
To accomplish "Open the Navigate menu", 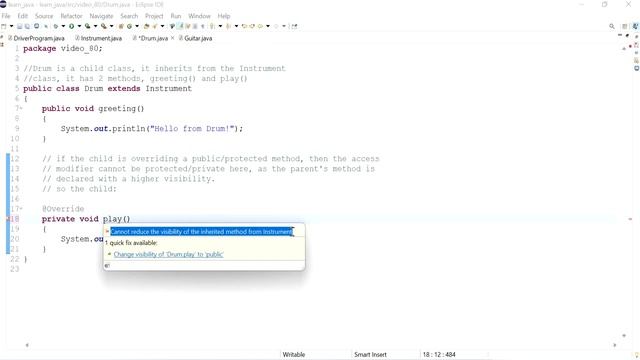I will 101,16.
